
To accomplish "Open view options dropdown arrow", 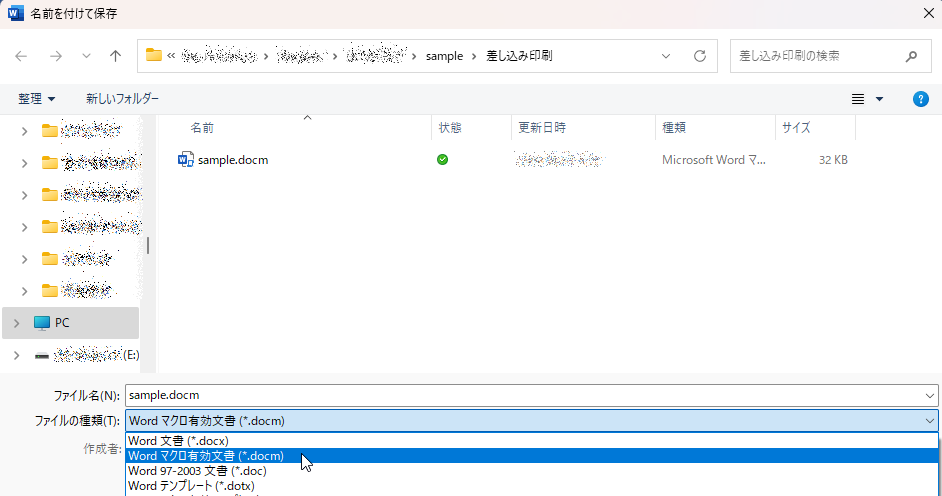I will pos(880,99).
